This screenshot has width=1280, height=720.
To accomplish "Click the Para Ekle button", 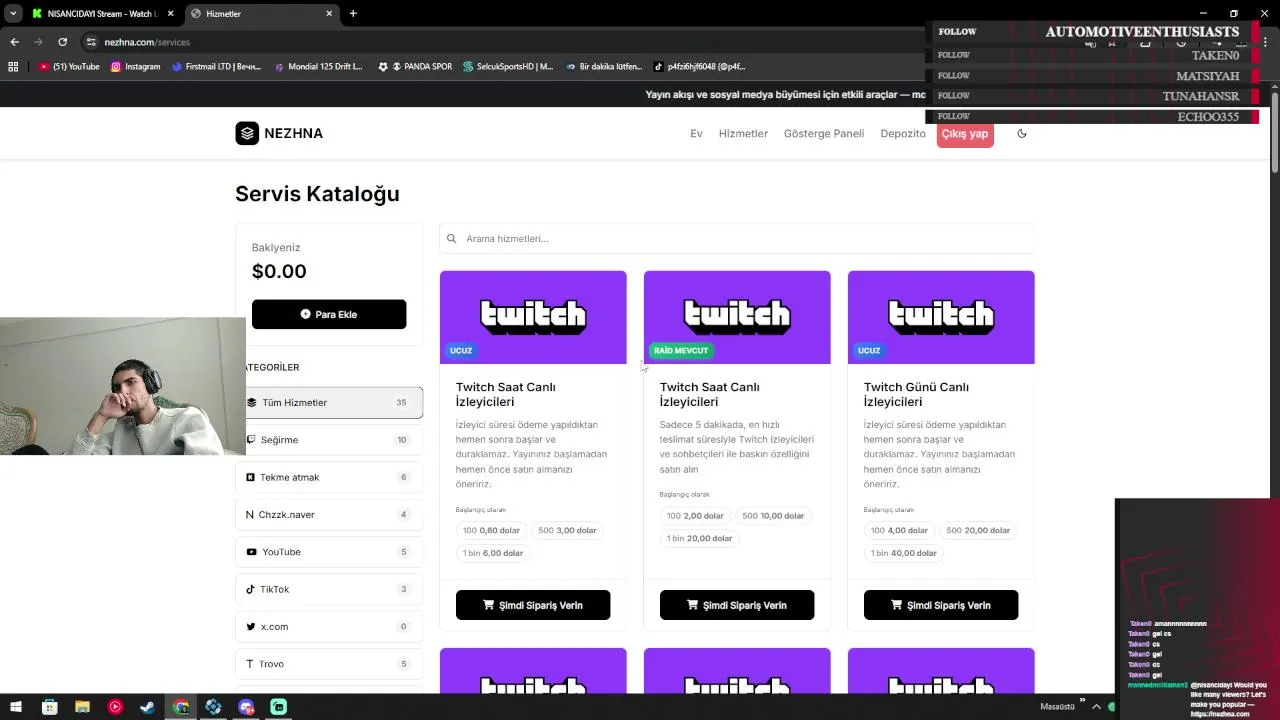I will point(329,314).
